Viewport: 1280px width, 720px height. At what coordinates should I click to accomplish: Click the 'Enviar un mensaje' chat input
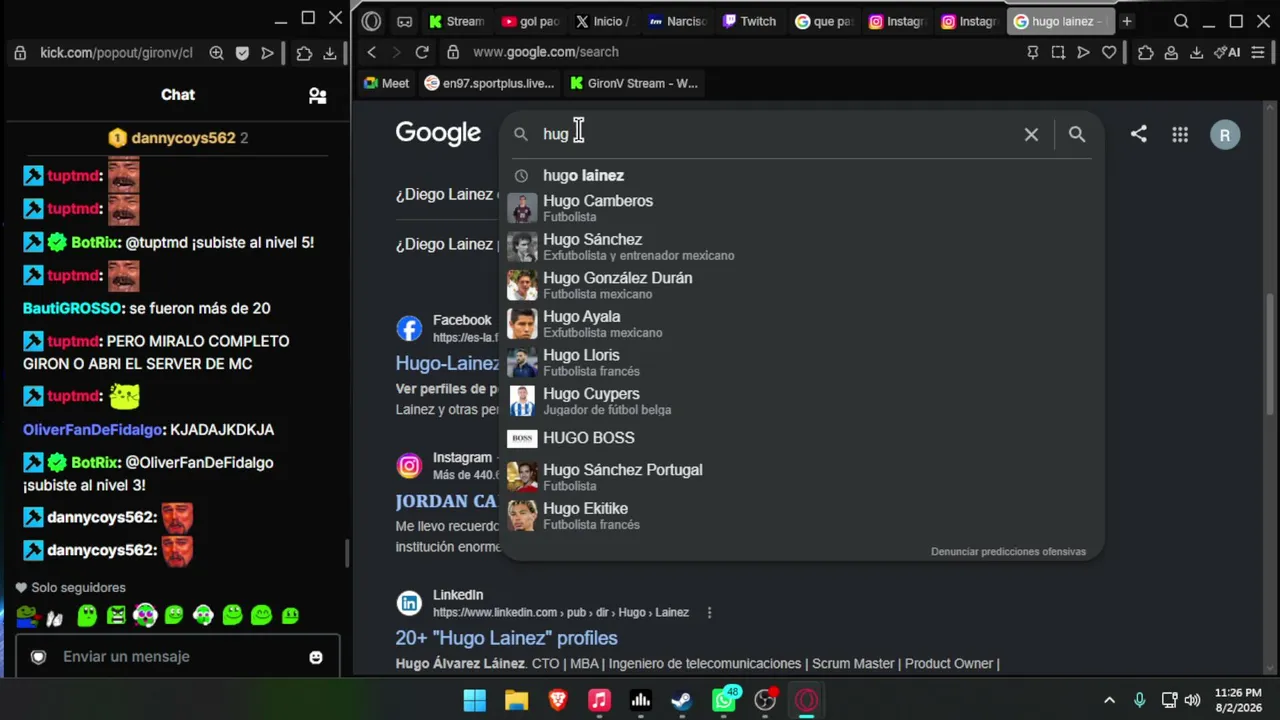(x=177, y=657)
